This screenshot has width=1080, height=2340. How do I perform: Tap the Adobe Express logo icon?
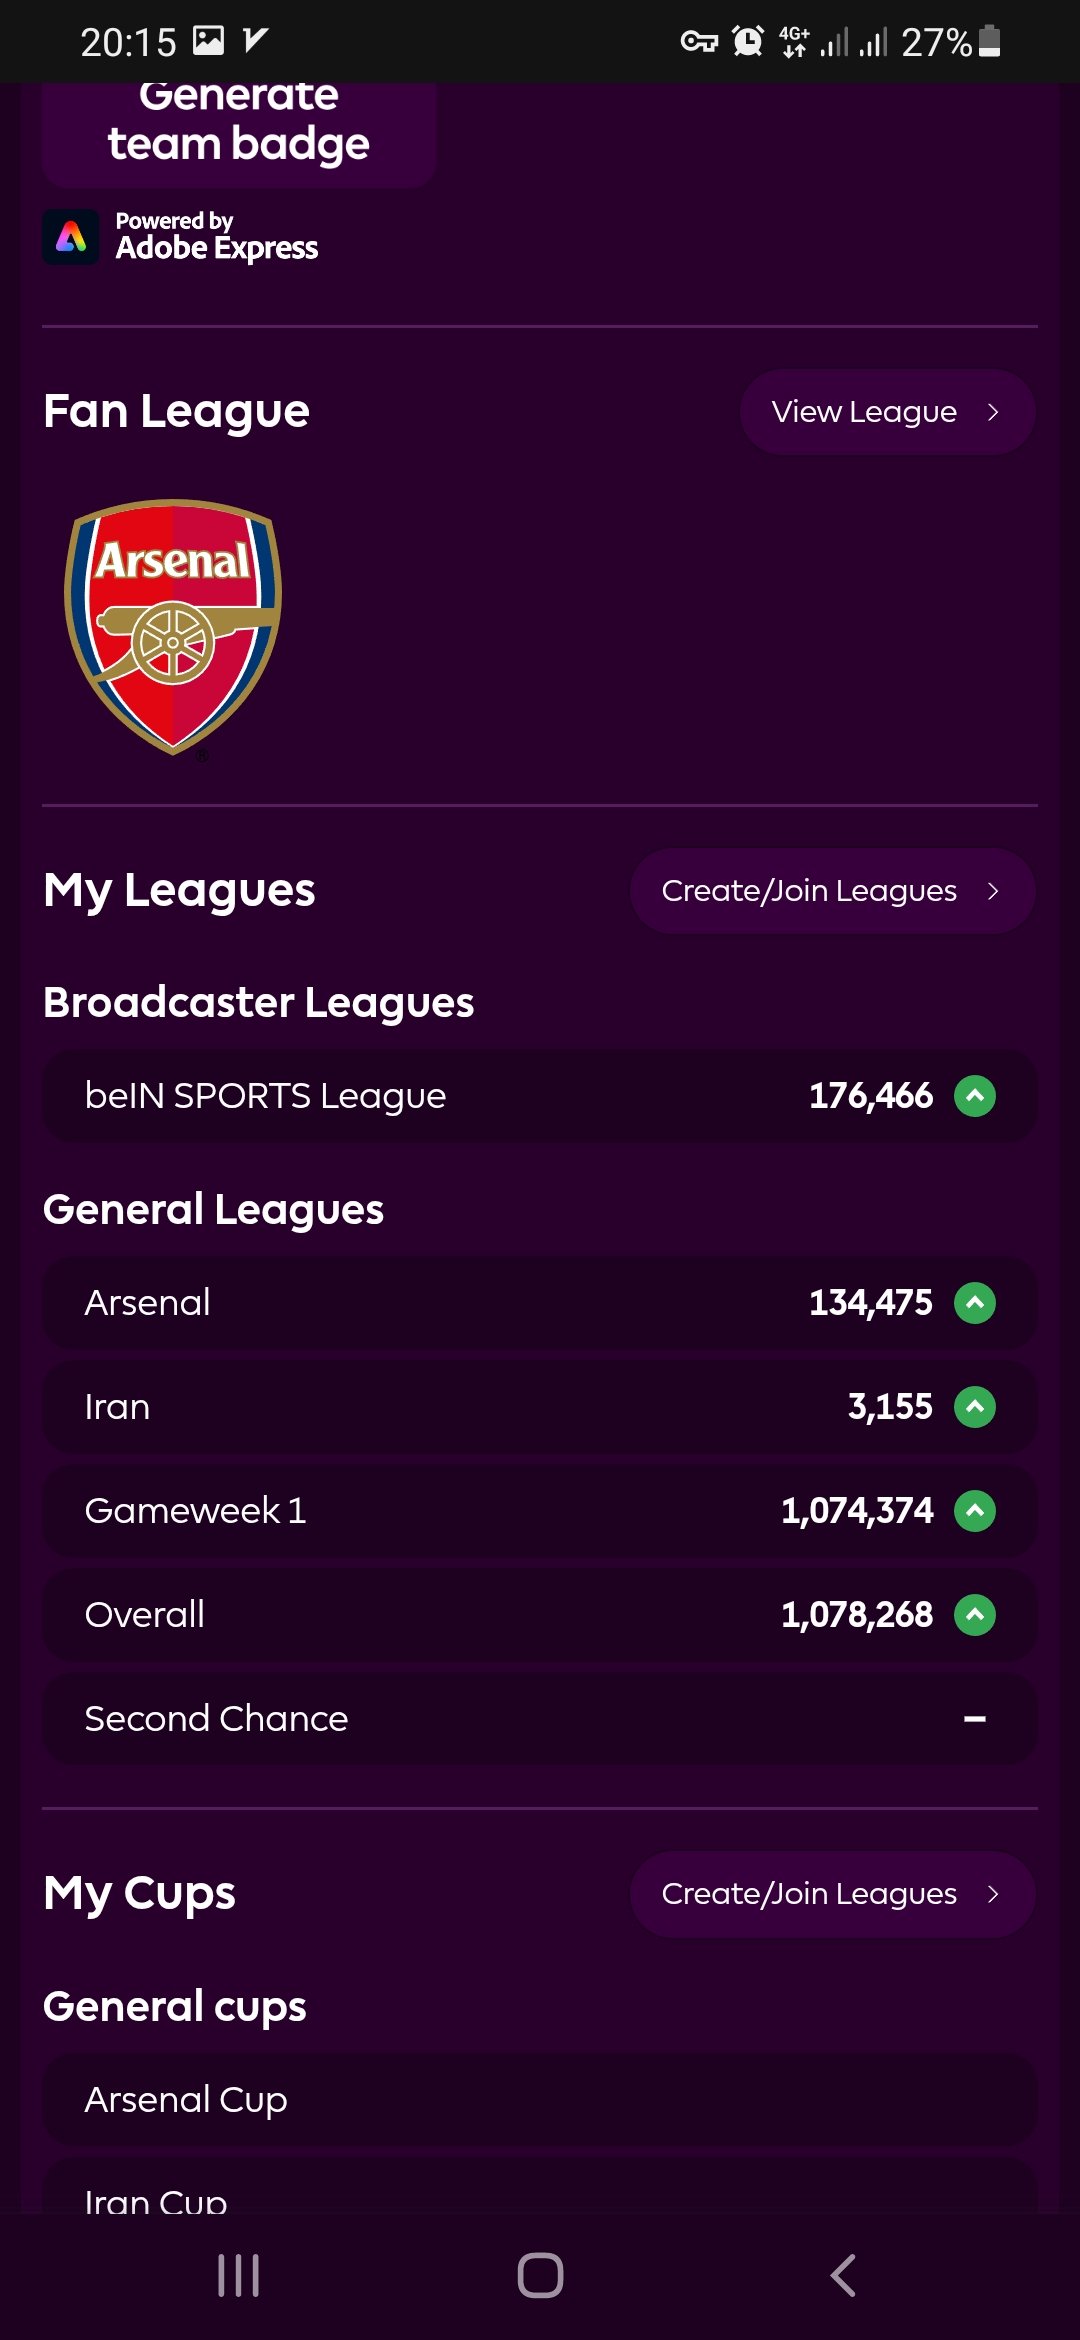(71, 237)
